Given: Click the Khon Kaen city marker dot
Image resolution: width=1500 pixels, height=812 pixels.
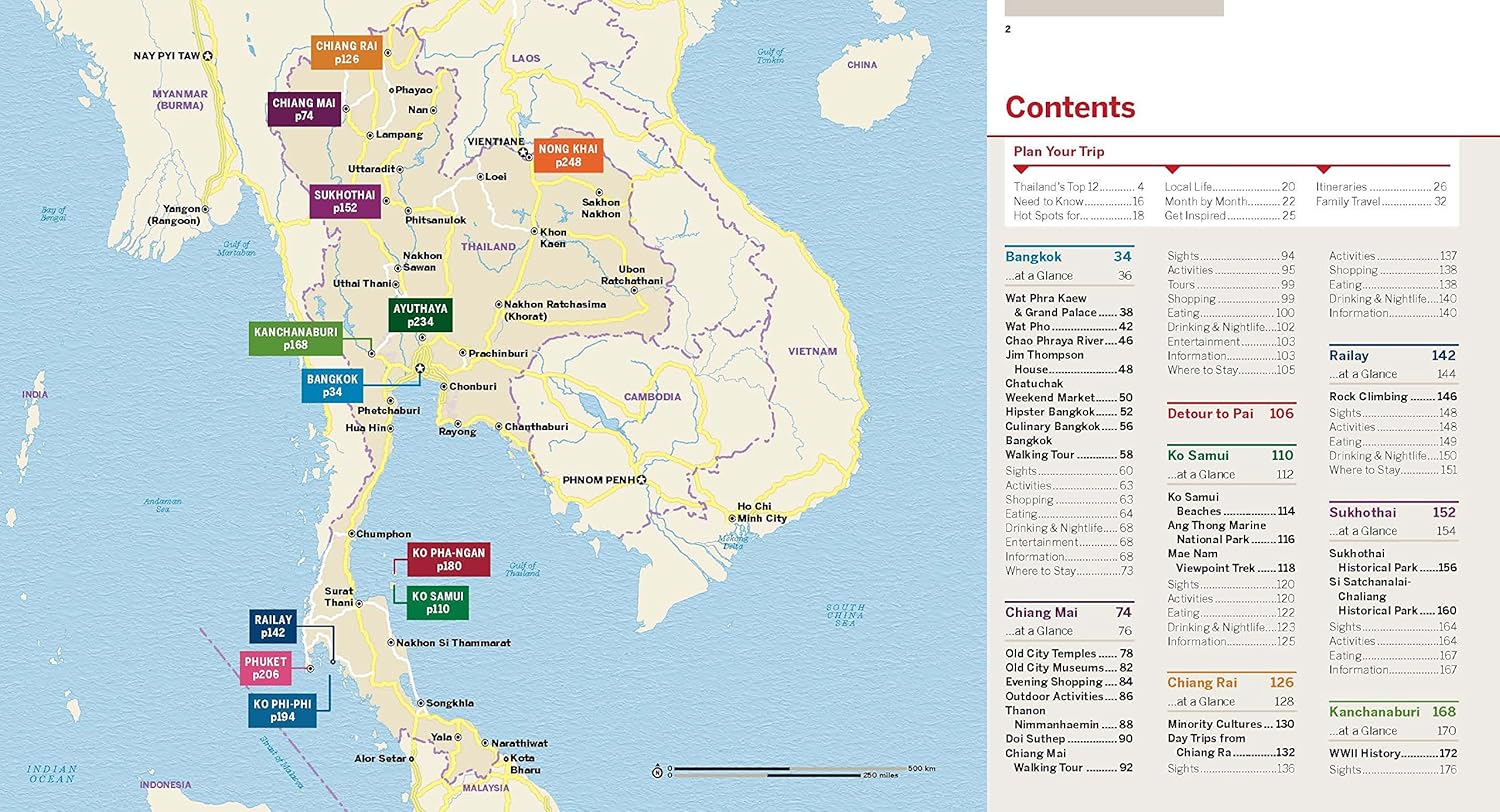Looking at the screenshot, I should click(533, 232).
